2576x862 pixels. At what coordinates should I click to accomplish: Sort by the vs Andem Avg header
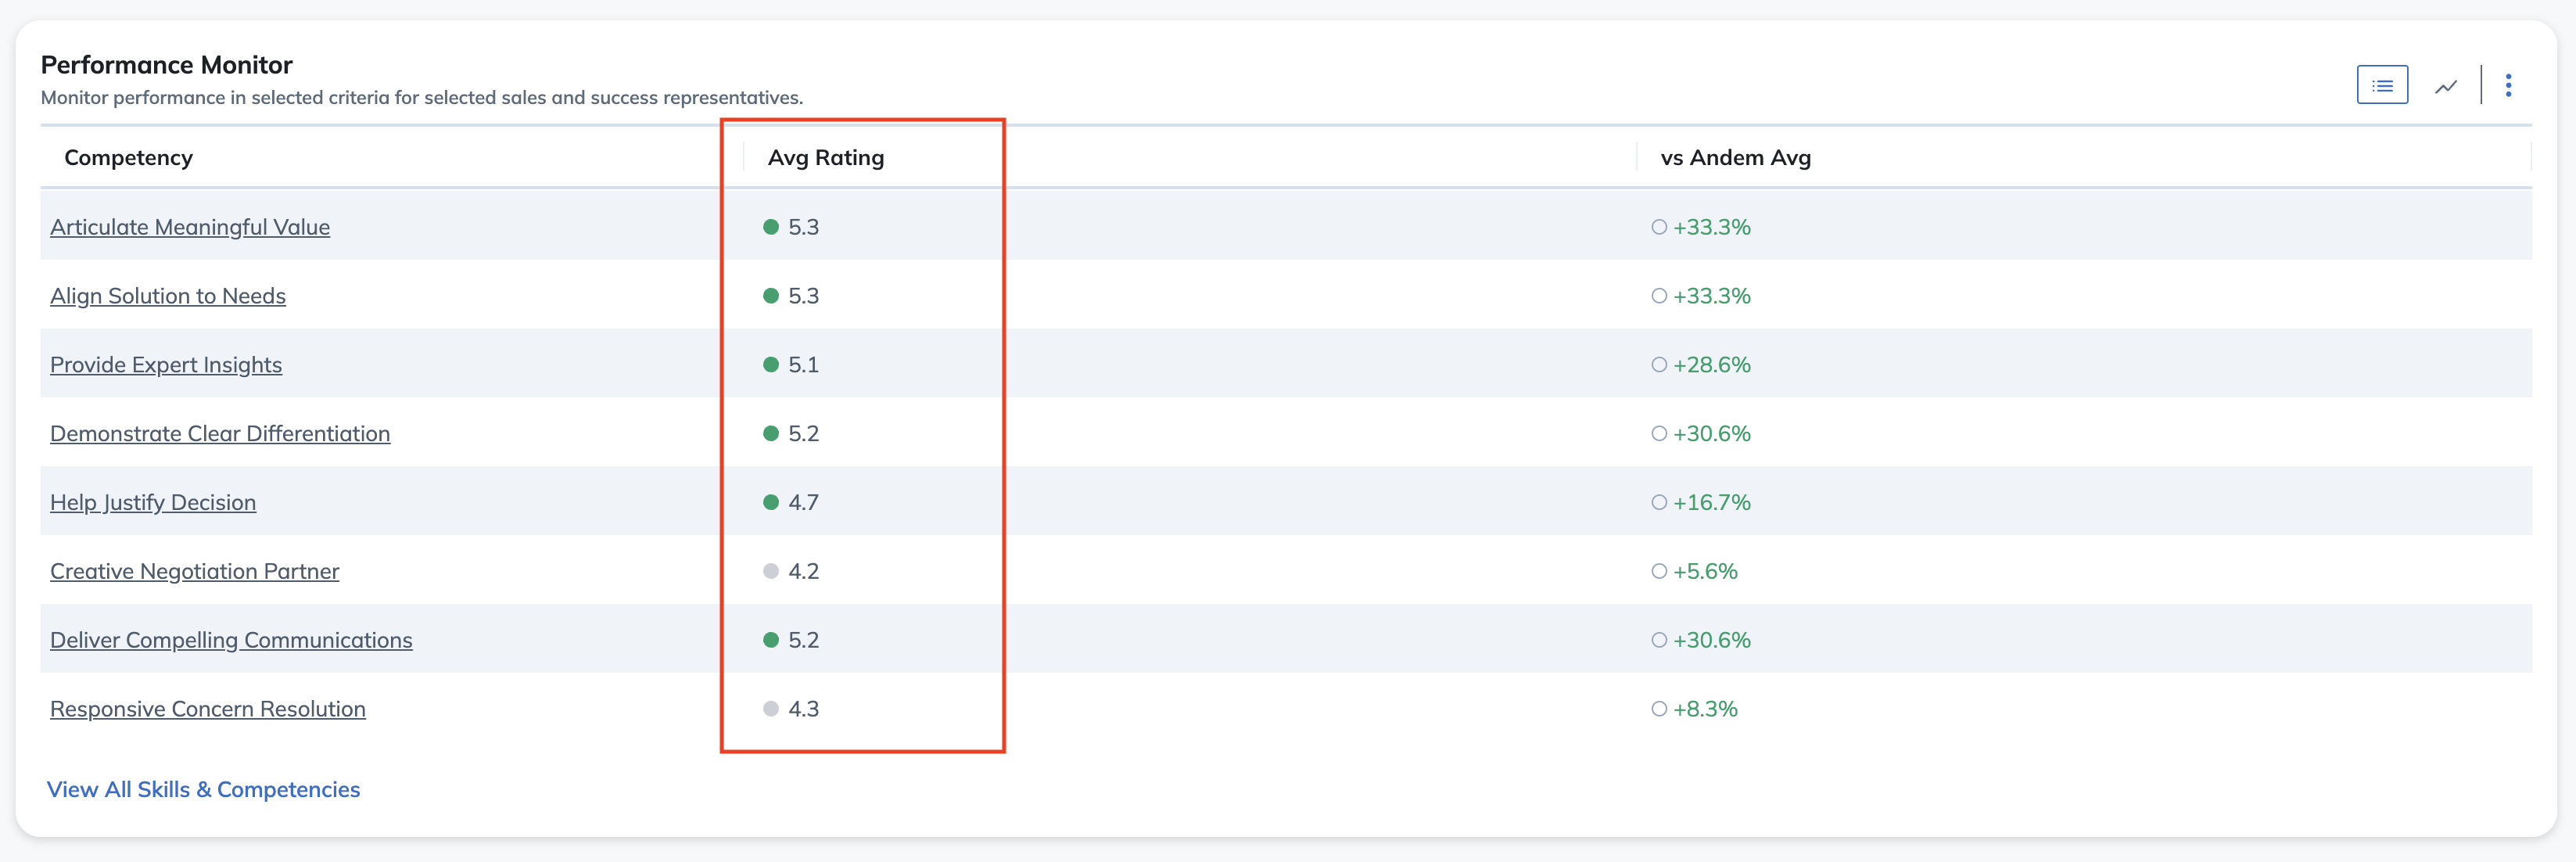coord(1735,158)
